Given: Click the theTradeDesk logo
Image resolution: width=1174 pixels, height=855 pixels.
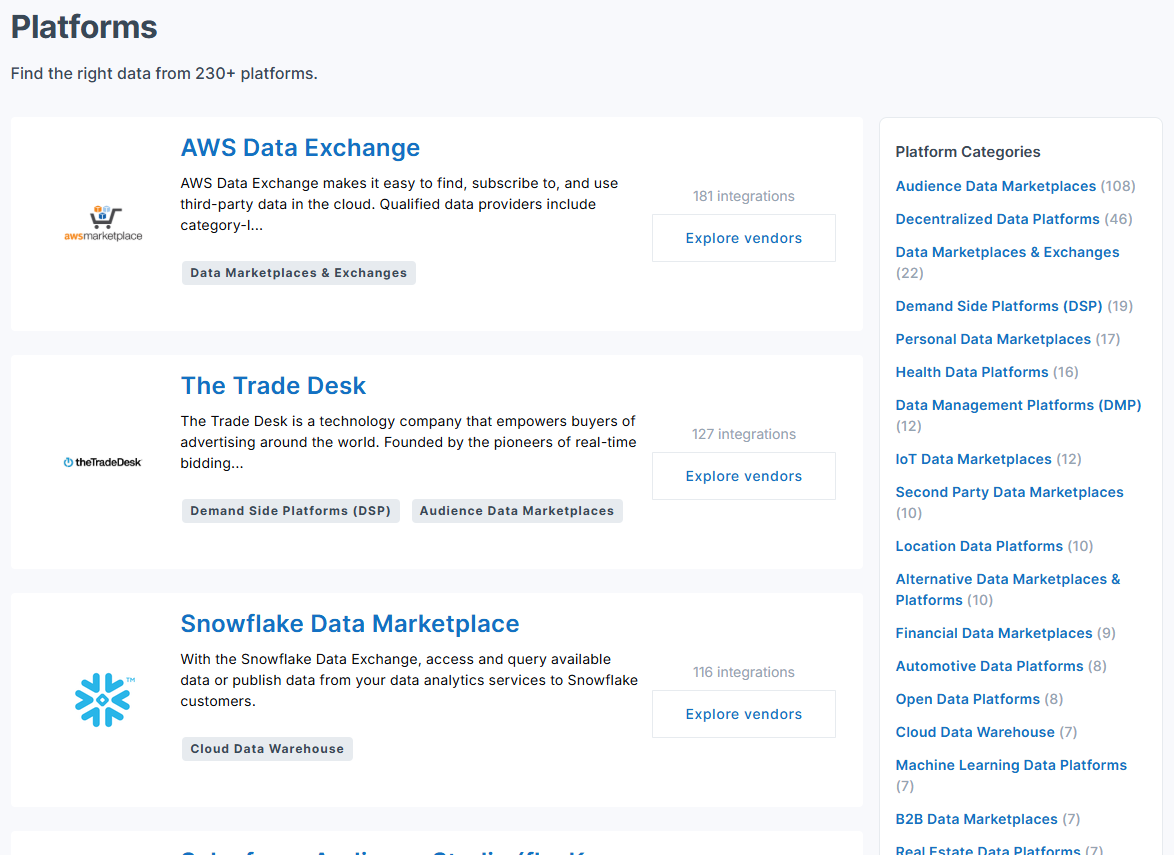Looking at the screenshot, I should pyautogui.click(x=103, y=462).
